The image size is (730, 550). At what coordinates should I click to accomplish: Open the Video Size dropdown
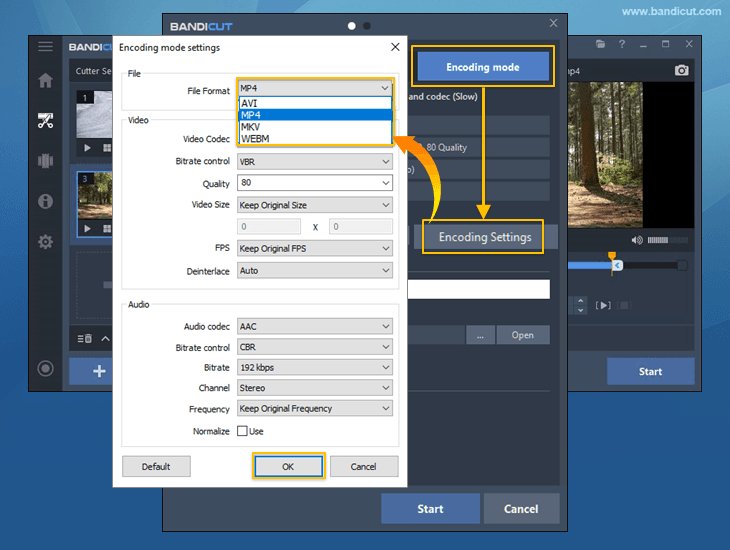(x=315, y=205)
